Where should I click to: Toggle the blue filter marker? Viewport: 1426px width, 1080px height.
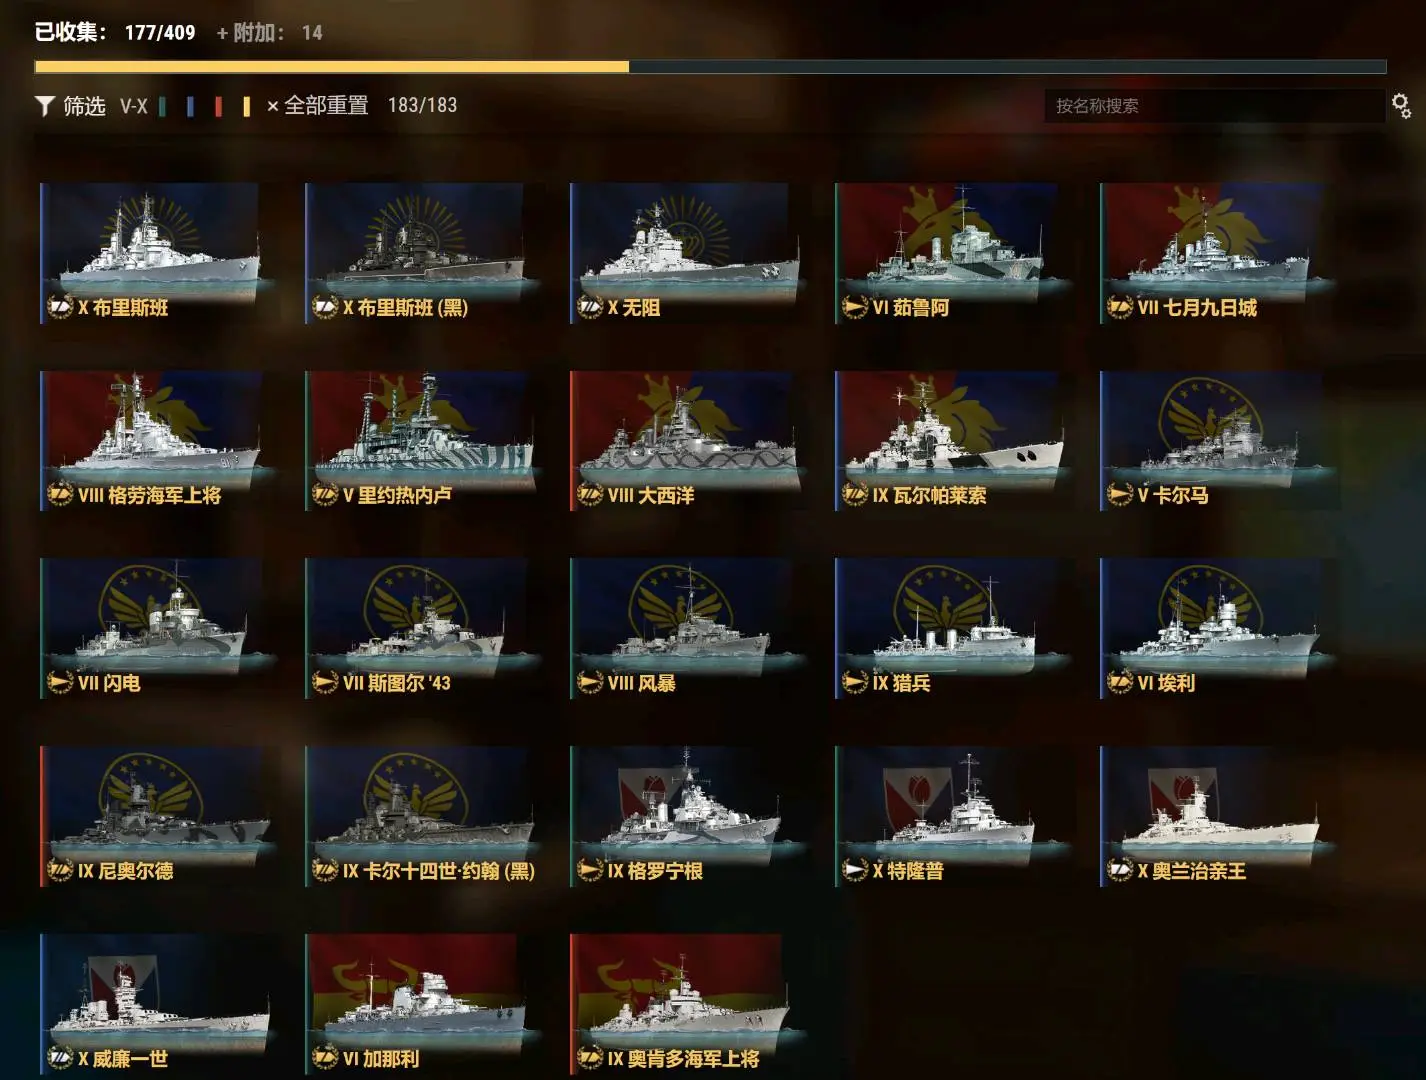(x=190, y=106)
